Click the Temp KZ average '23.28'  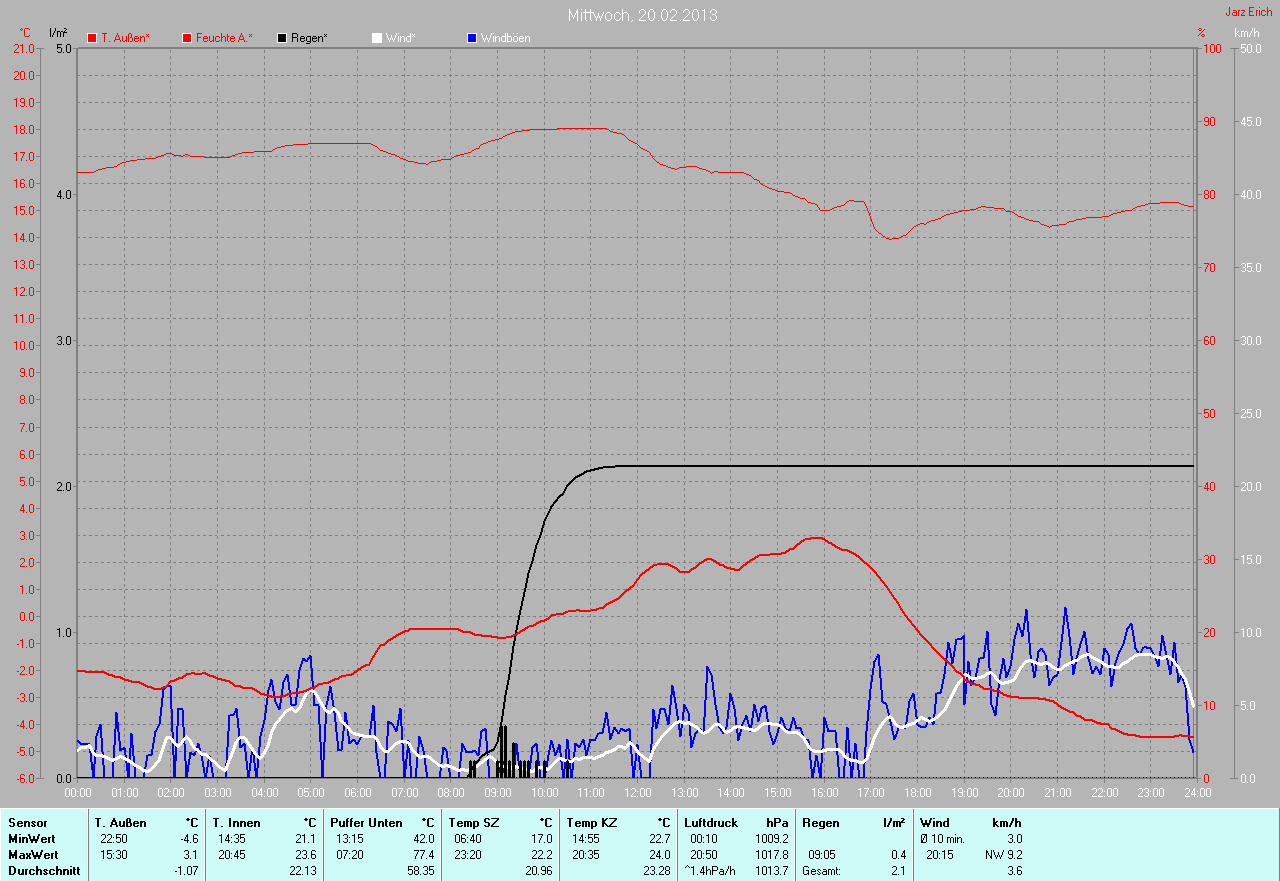(656, 871)
